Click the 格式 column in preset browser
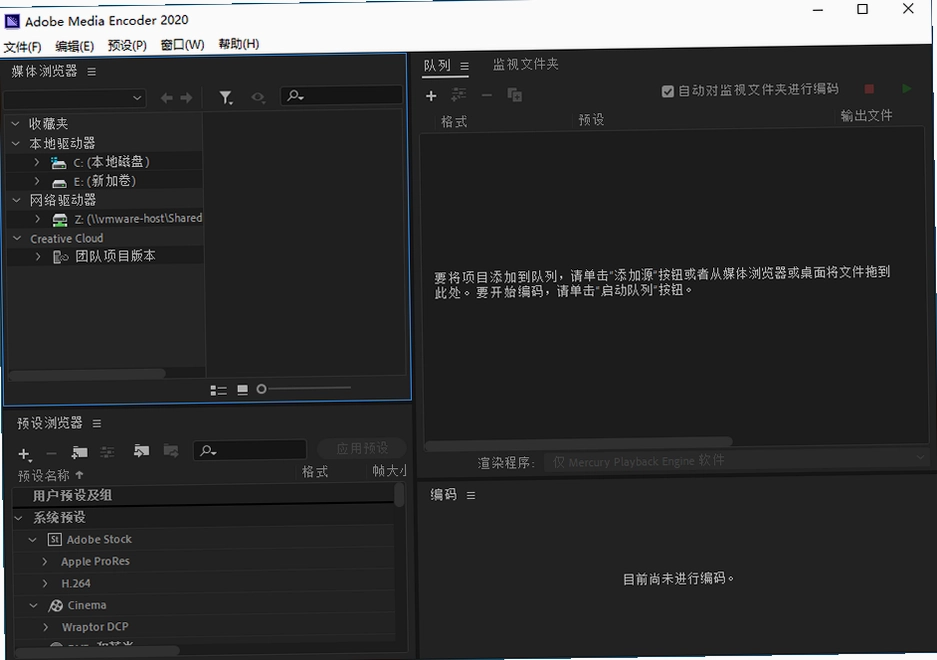The image size is (937, 660). pos(315,472)
